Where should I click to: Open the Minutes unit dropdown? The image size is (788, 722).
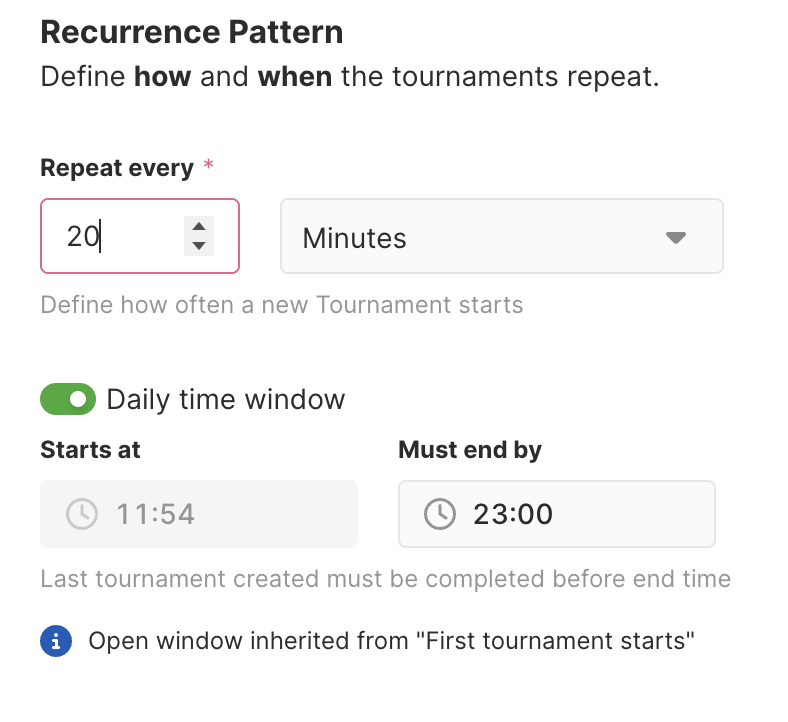501,236
